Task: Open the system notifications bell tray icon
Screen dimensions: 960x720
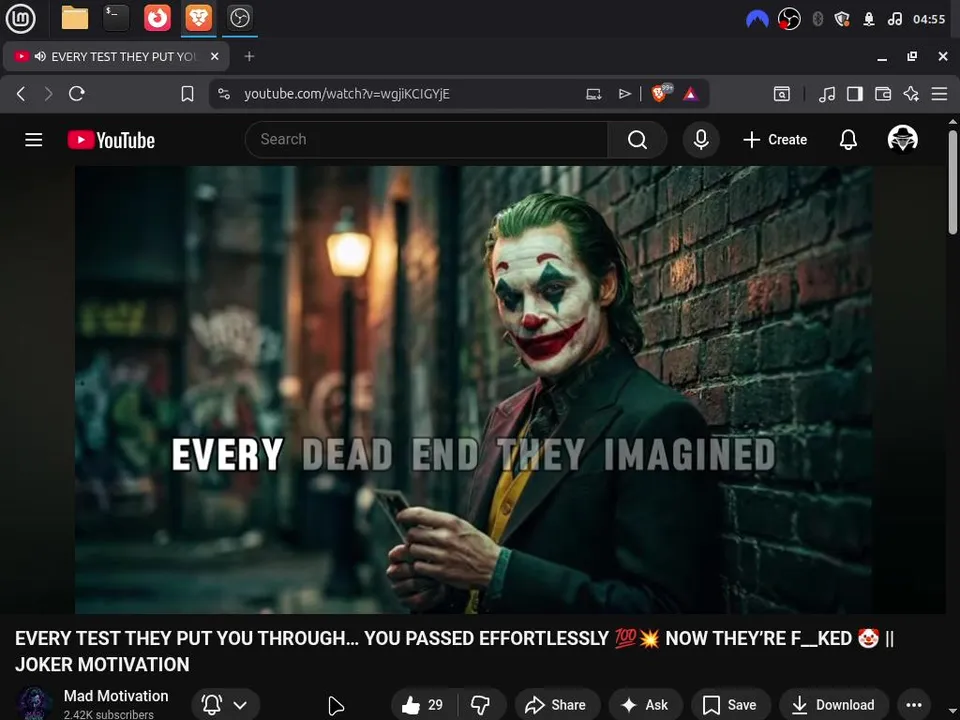Action: pyautogui.click(x=869, y=20)
